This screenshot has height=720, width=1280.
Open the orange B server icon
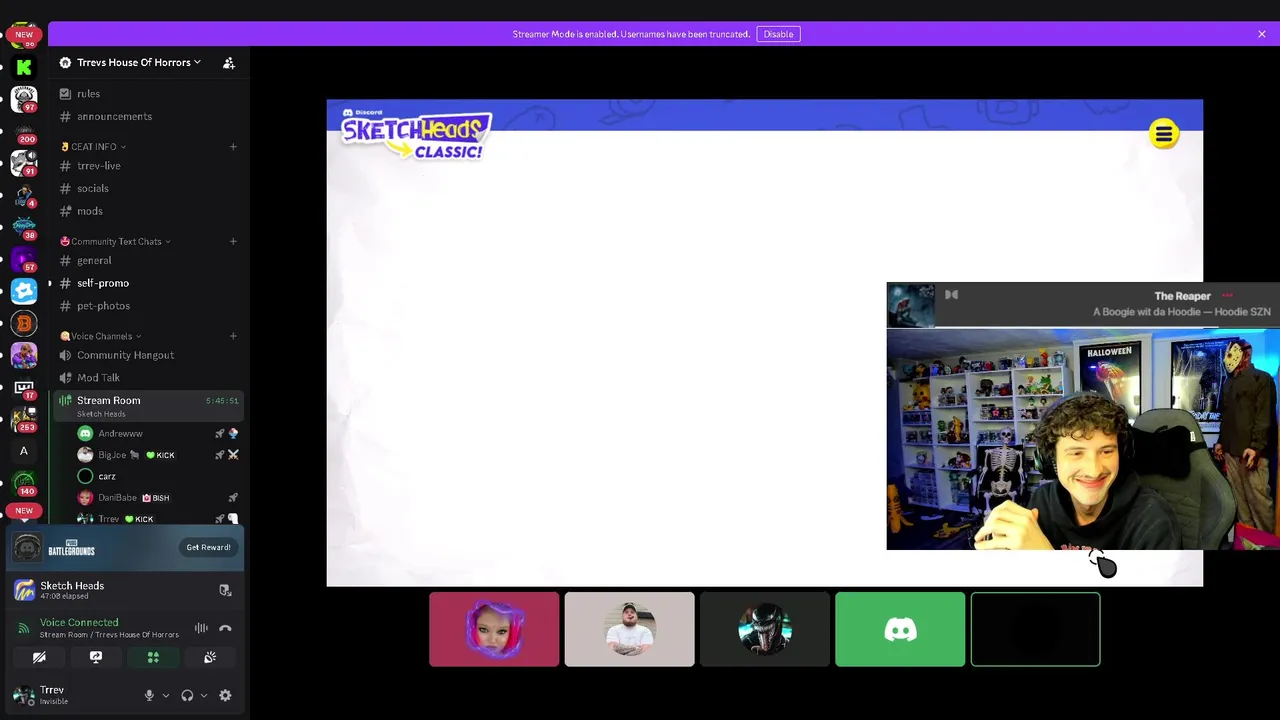[x=24, y=323]
